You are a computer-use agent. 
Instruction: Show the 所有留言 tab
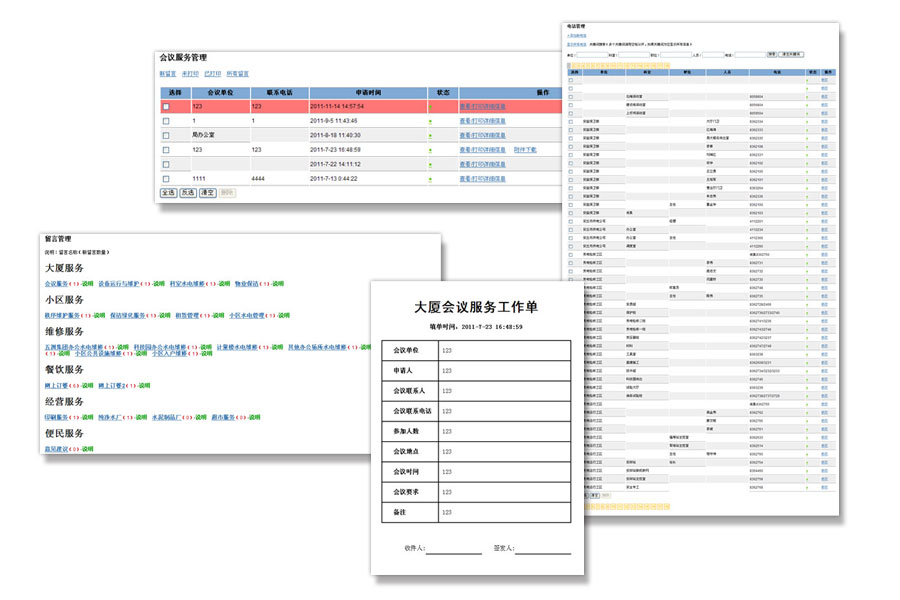(x=238, y=73)
